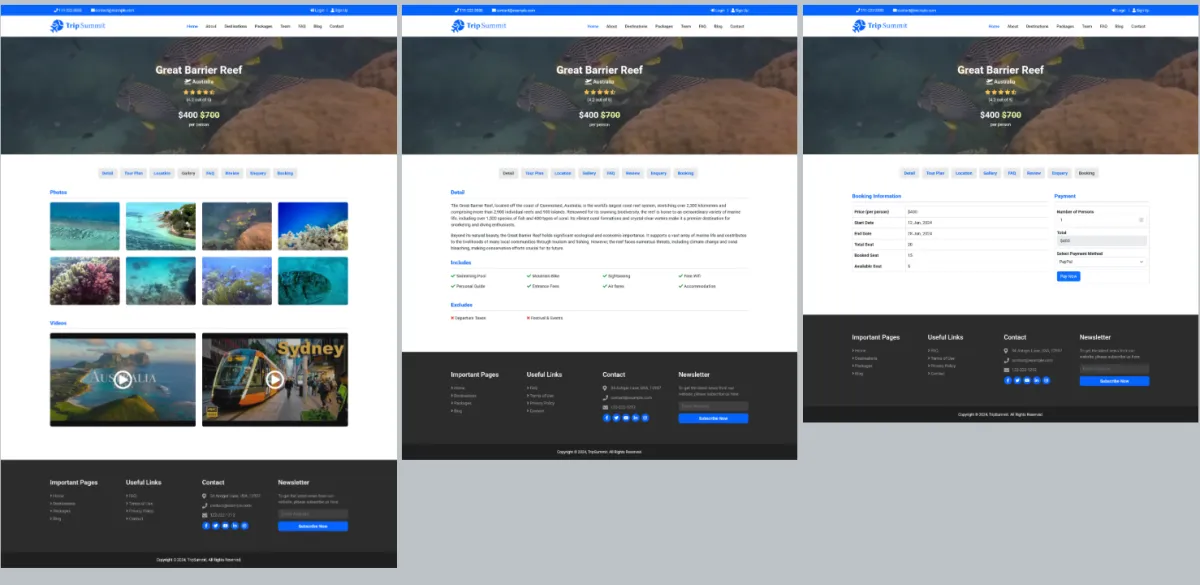1200x585 pixels.
Task: Click the Pay Now button
Action: tap(1068, 276)
